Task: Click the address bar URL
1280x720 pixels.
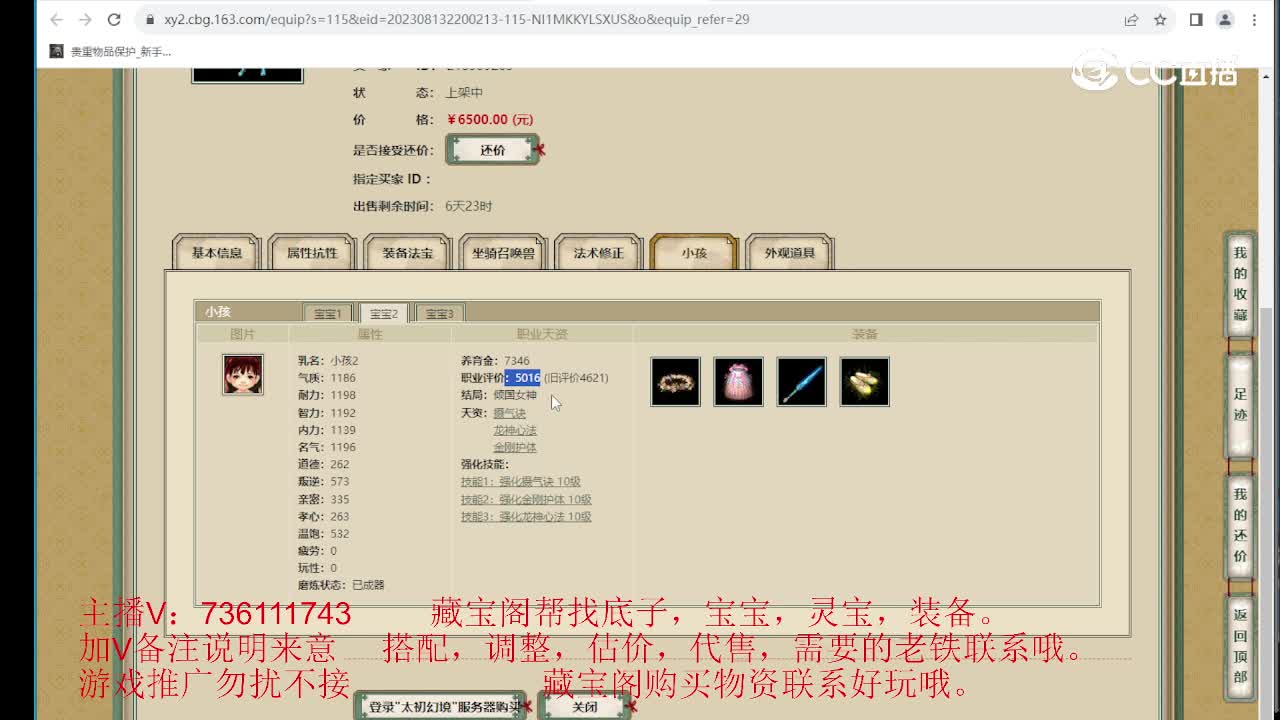Action: (457, 19)
